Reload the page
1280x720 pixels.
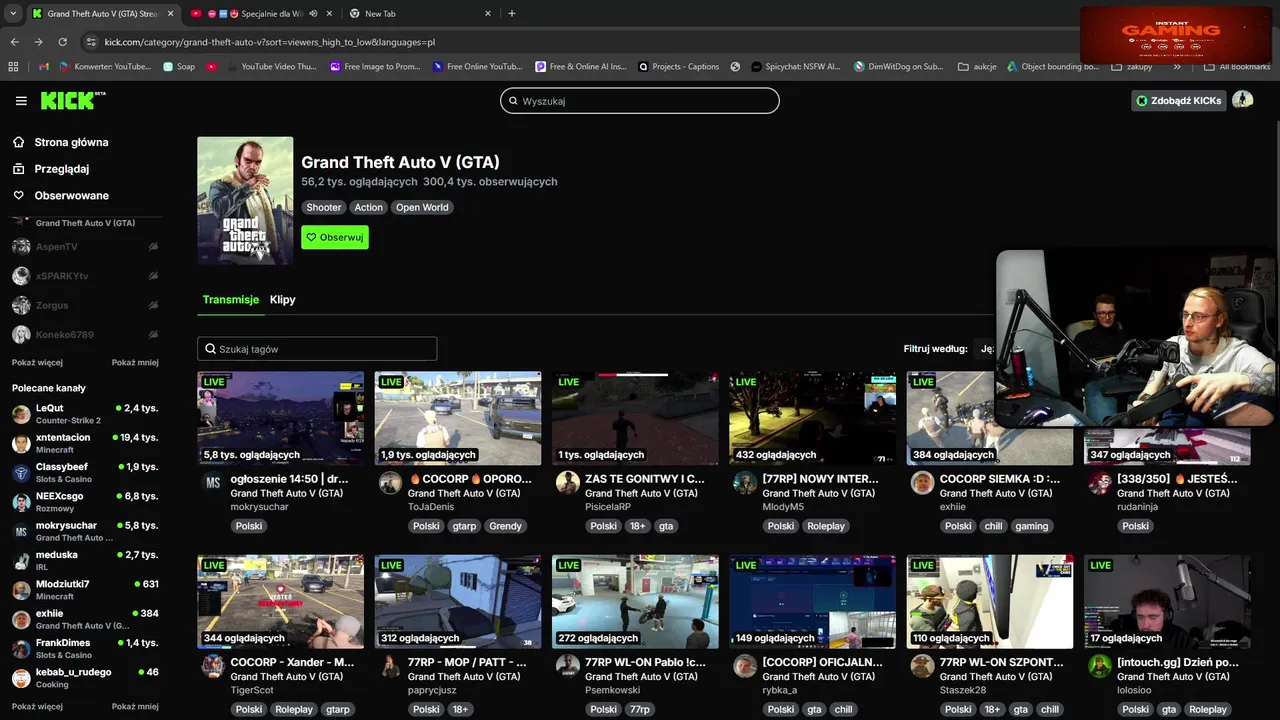click(x=62, y=42)
